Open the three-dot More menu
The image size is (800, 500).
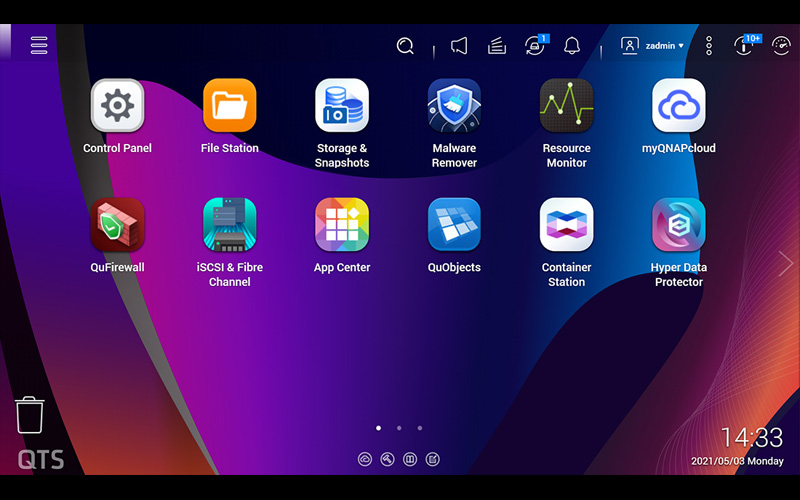[709, 45]
